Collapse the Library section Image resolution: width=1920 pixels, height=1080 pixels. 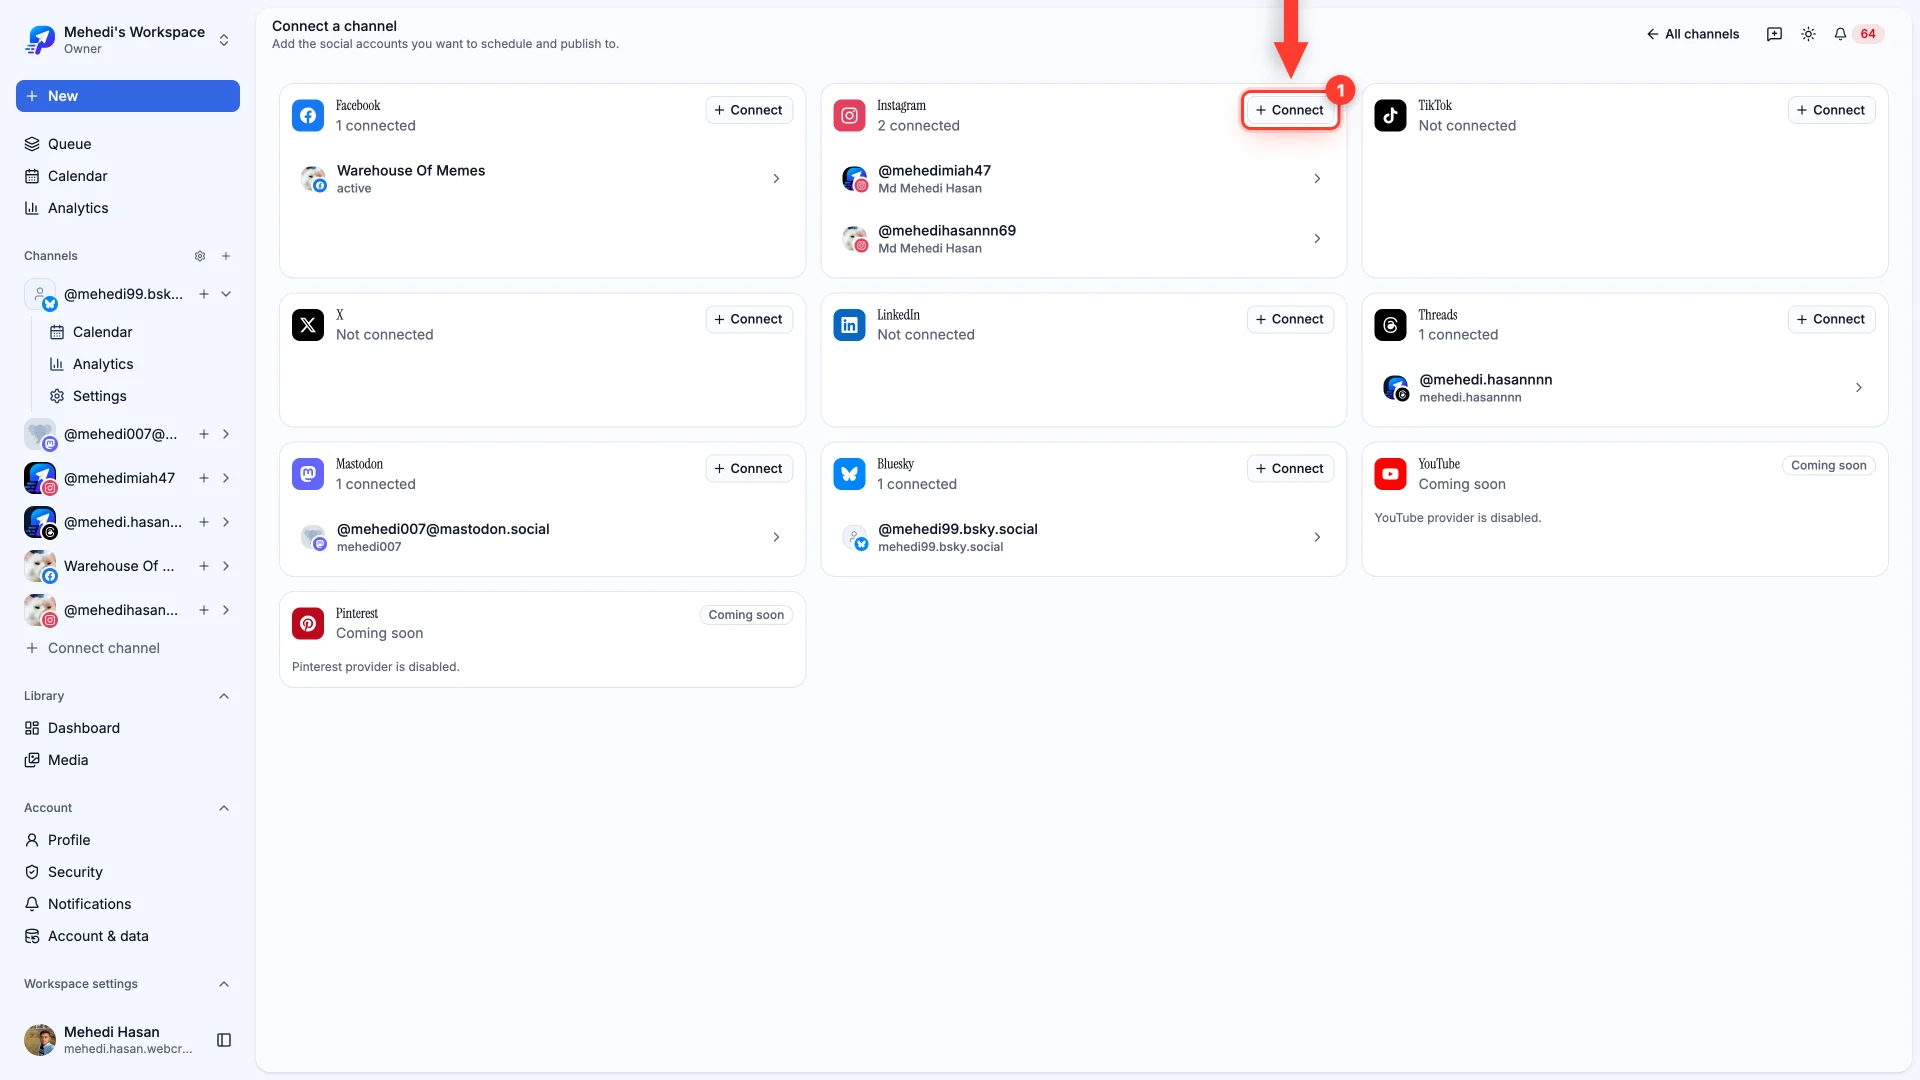click(224, 696)
